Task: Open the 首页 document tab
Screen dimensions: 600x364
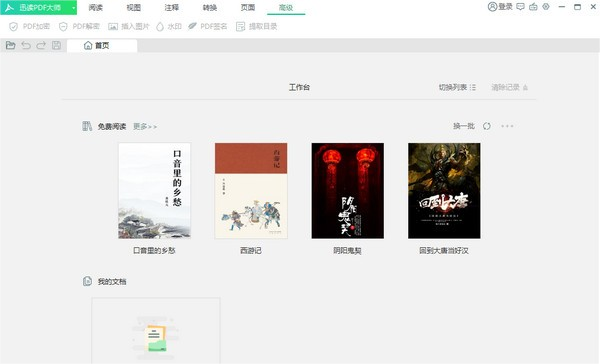Action: pyautogui.click(x=102, y=46)
